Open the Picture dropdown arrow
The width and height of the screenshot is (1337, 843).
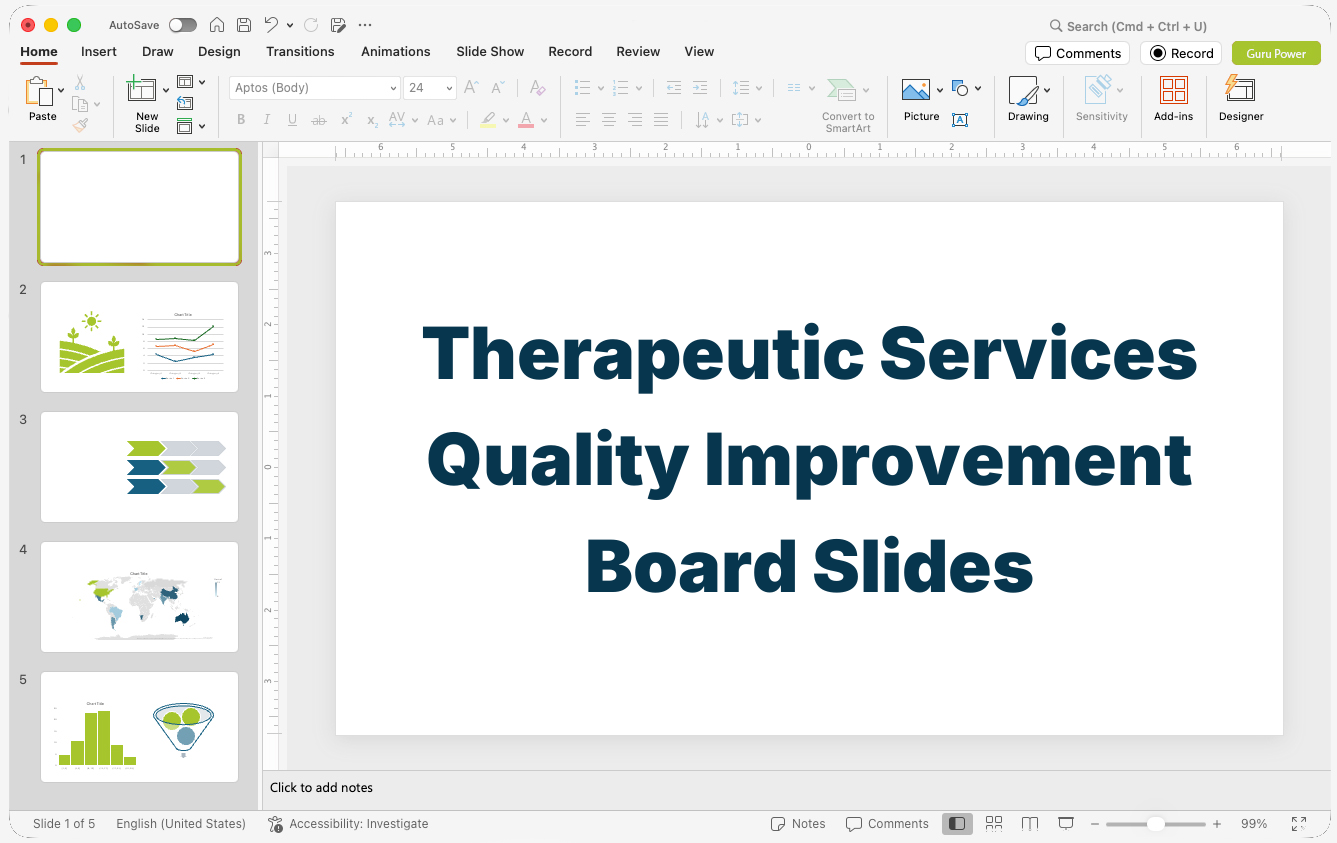[940, 90]
